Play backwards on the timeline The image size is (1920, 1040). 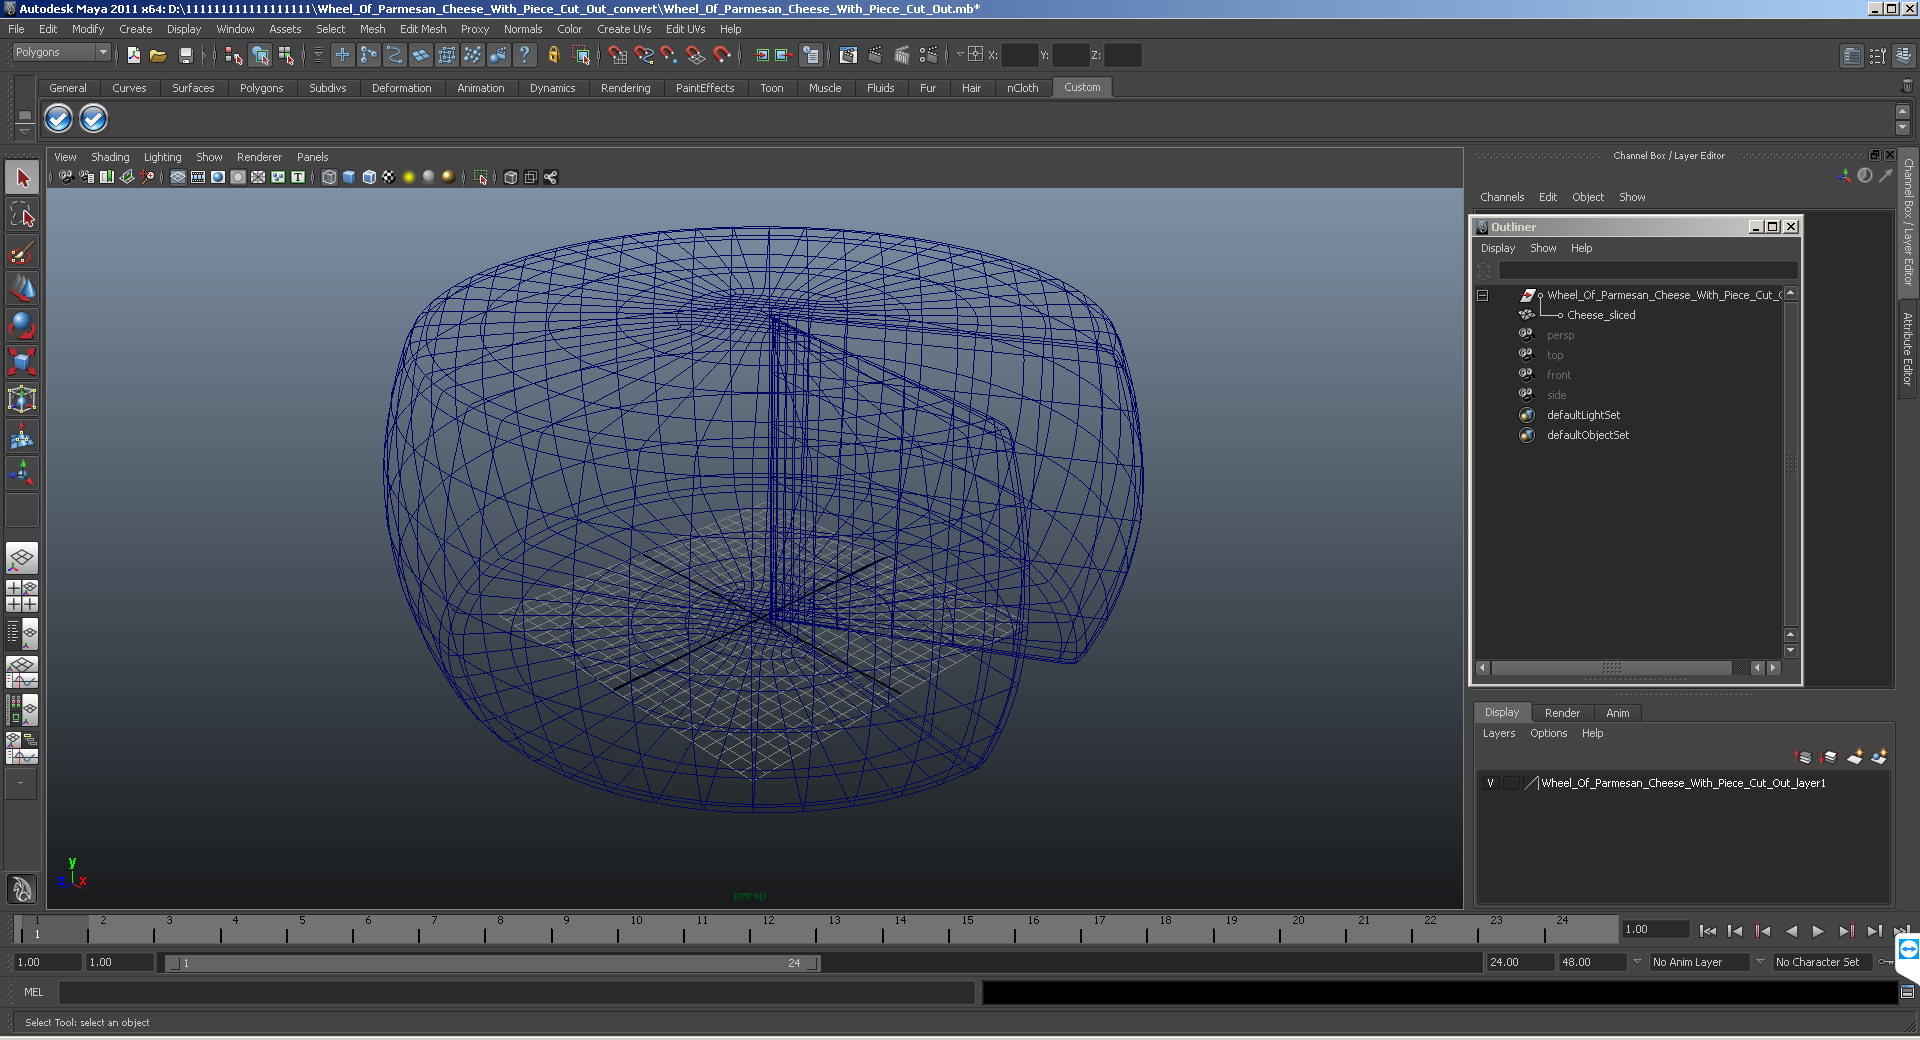[1791, 931]
